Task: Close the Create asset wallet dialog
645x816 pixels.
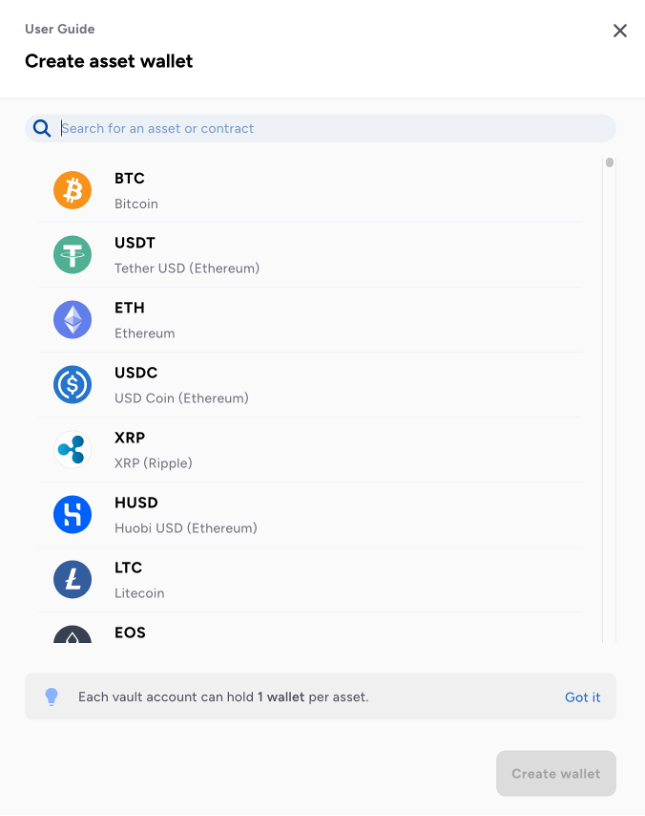Action: coord(620,31)
